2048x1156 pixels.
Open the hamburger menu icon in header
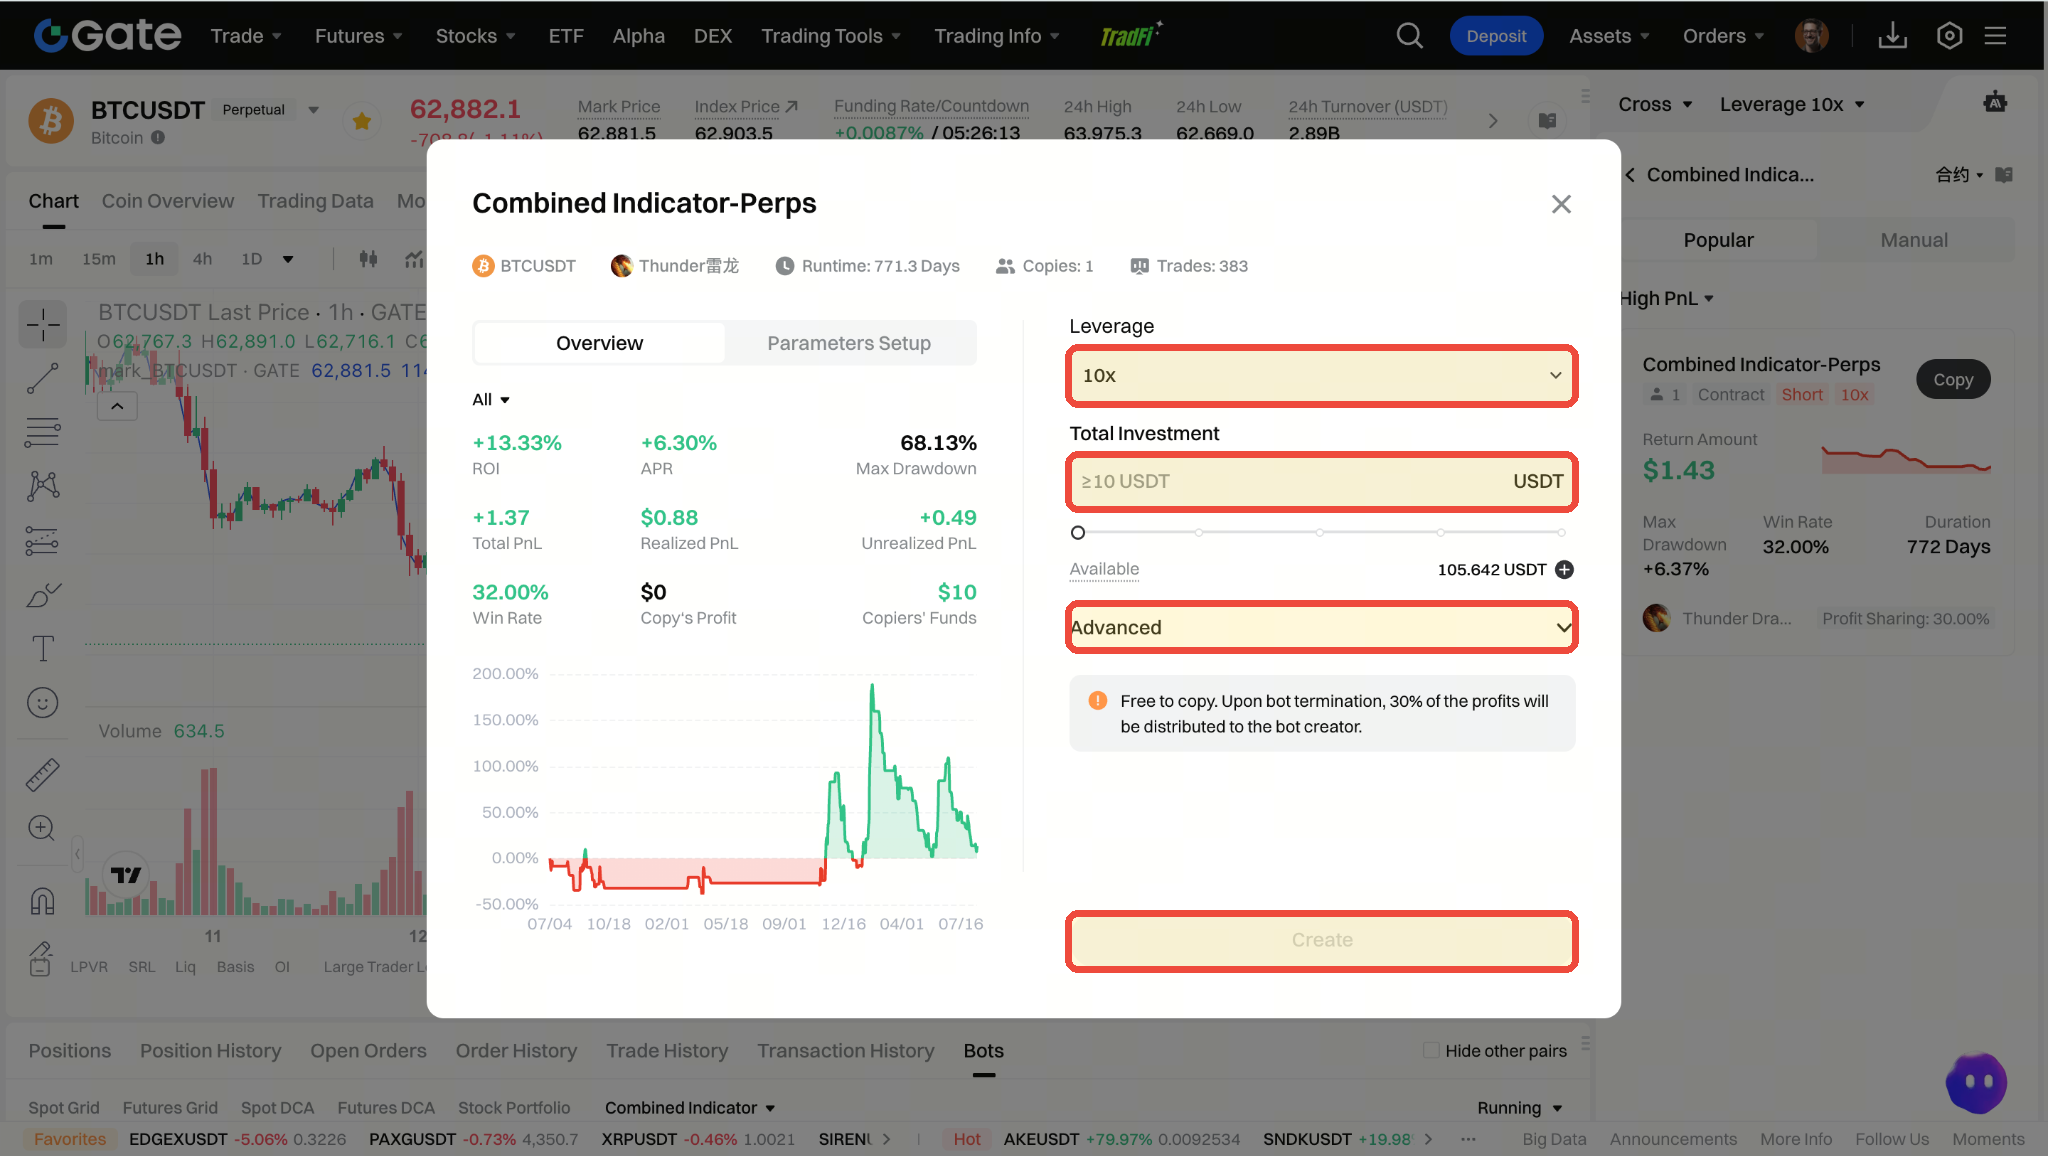(x=1996, y=36)
